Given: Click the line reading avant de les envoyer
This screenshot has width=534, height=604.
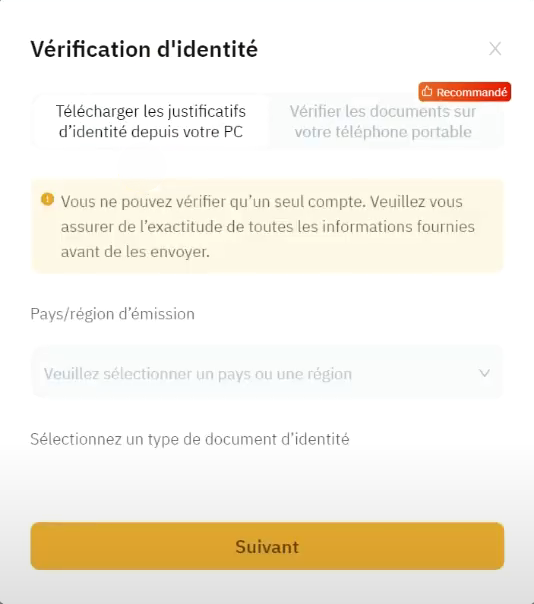Looking at the screenshot, I should 135,252.
